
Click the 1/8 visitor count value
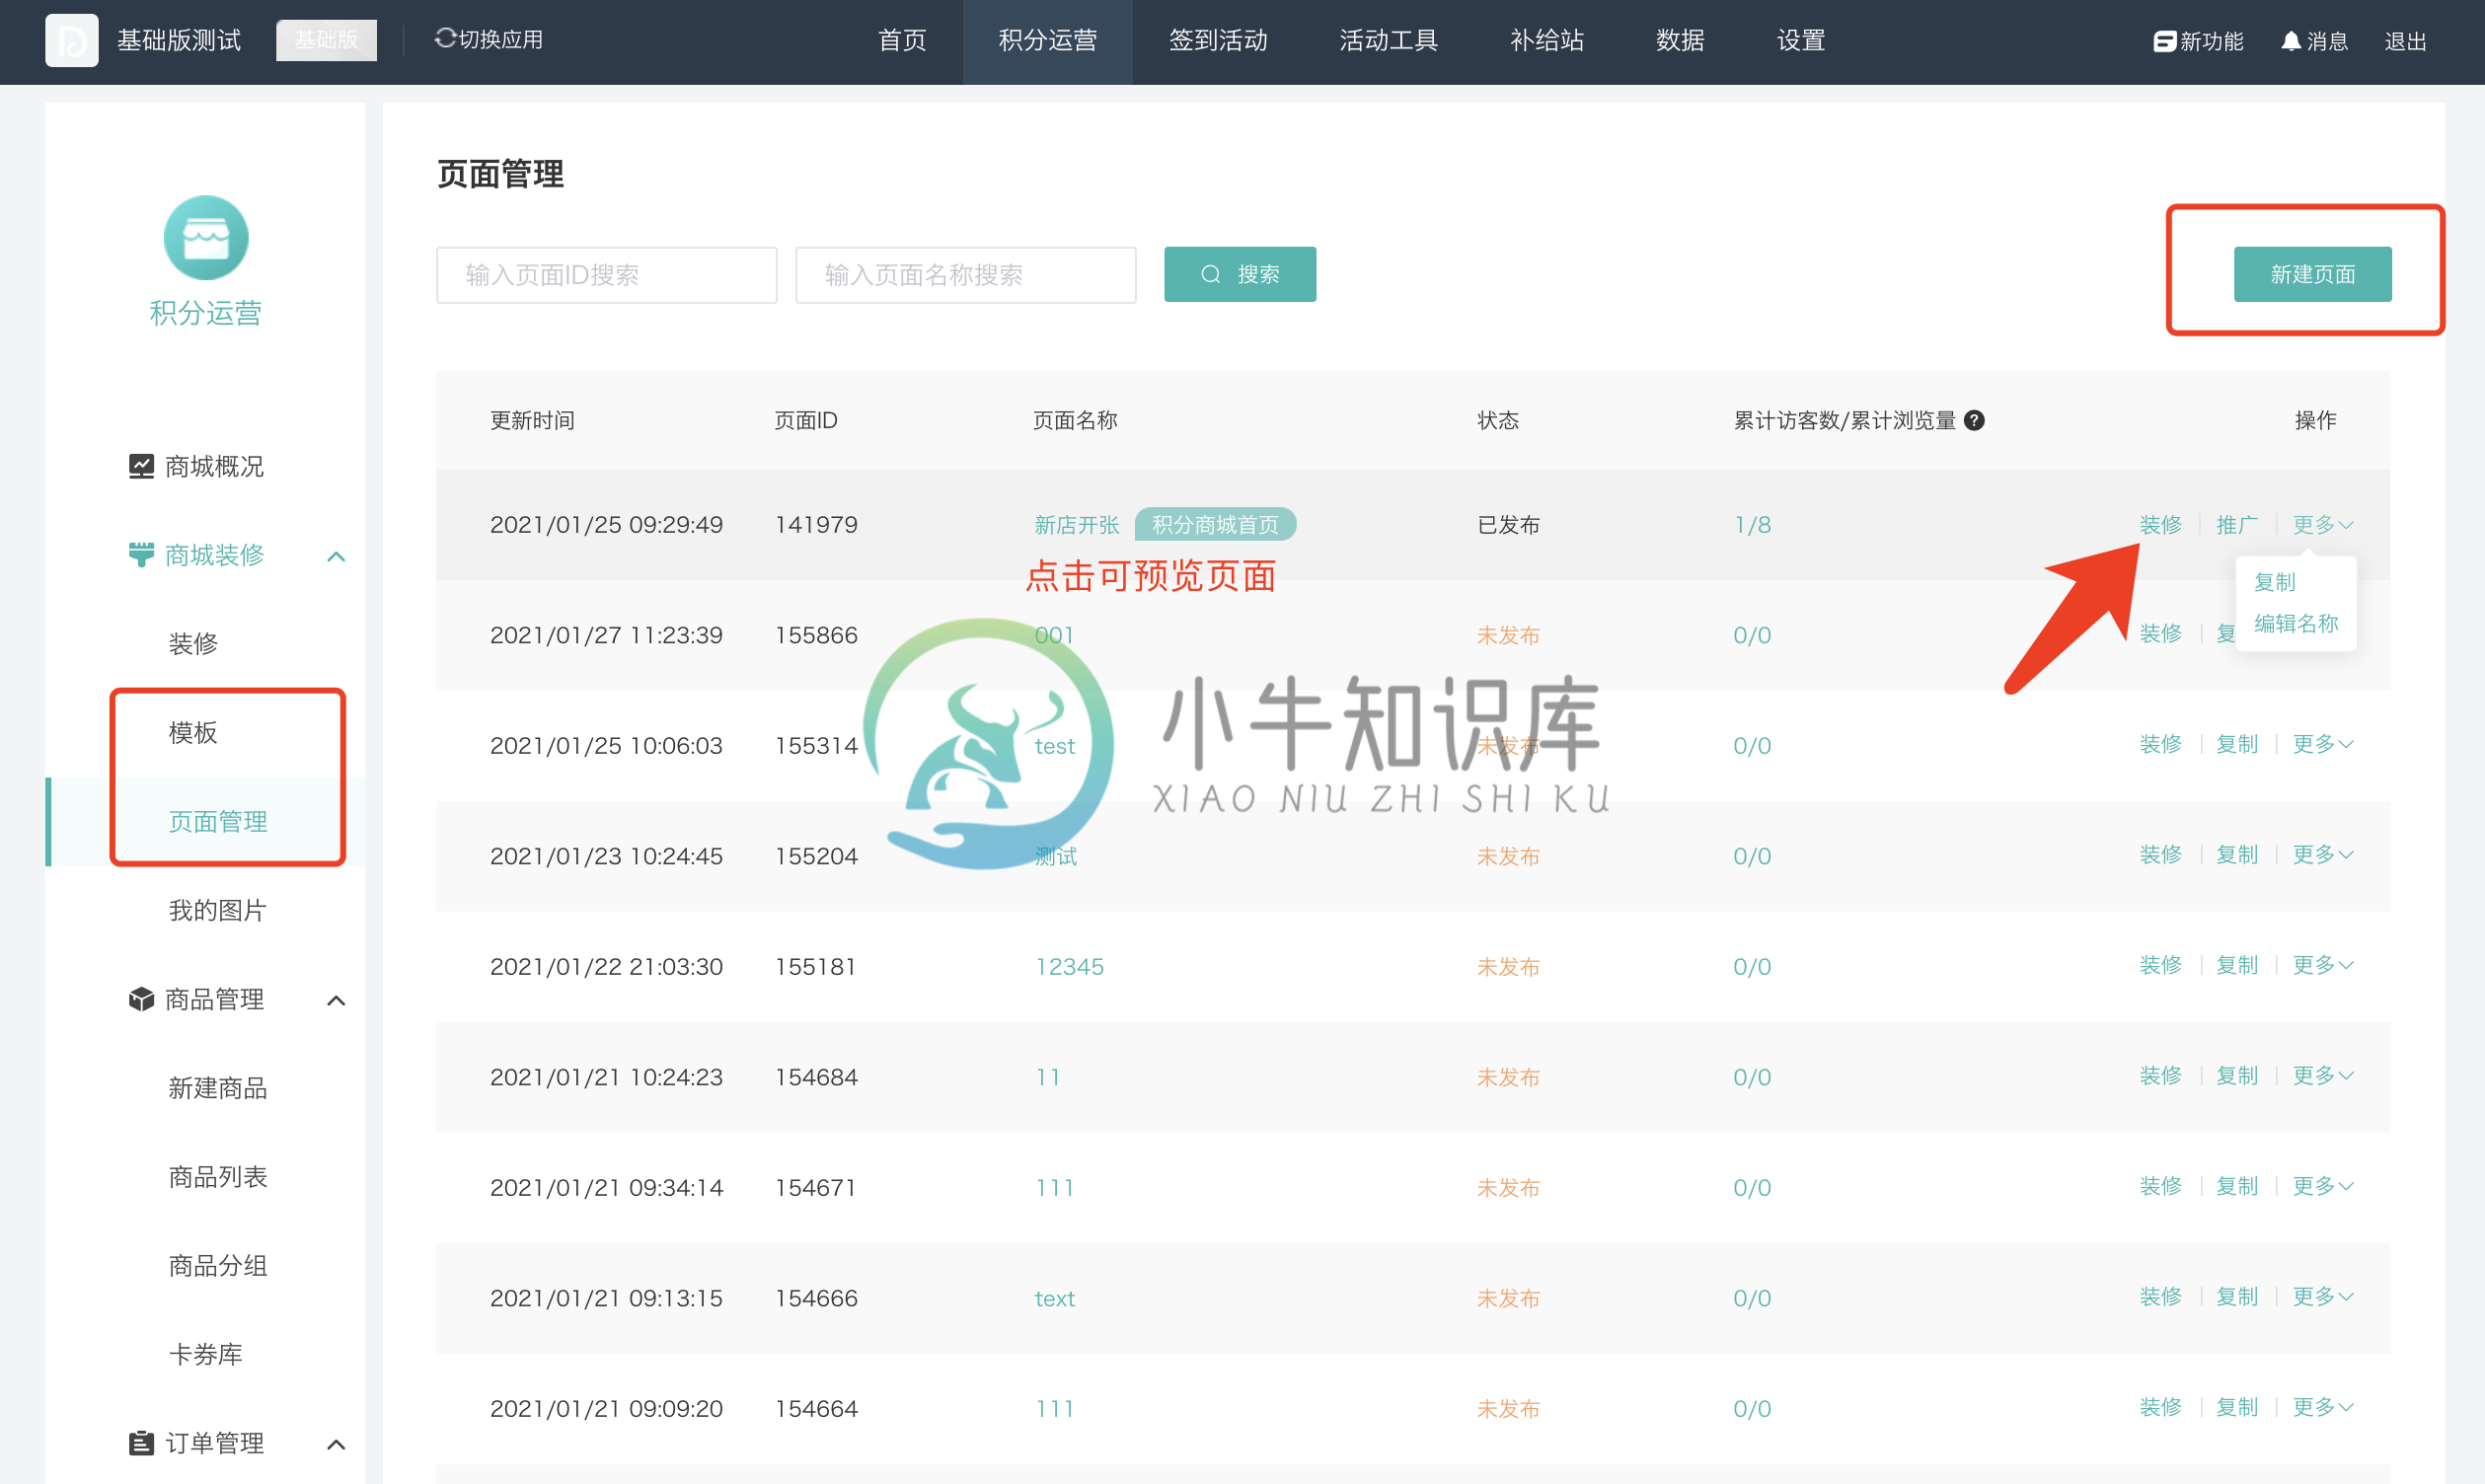tap(1752, 525)
